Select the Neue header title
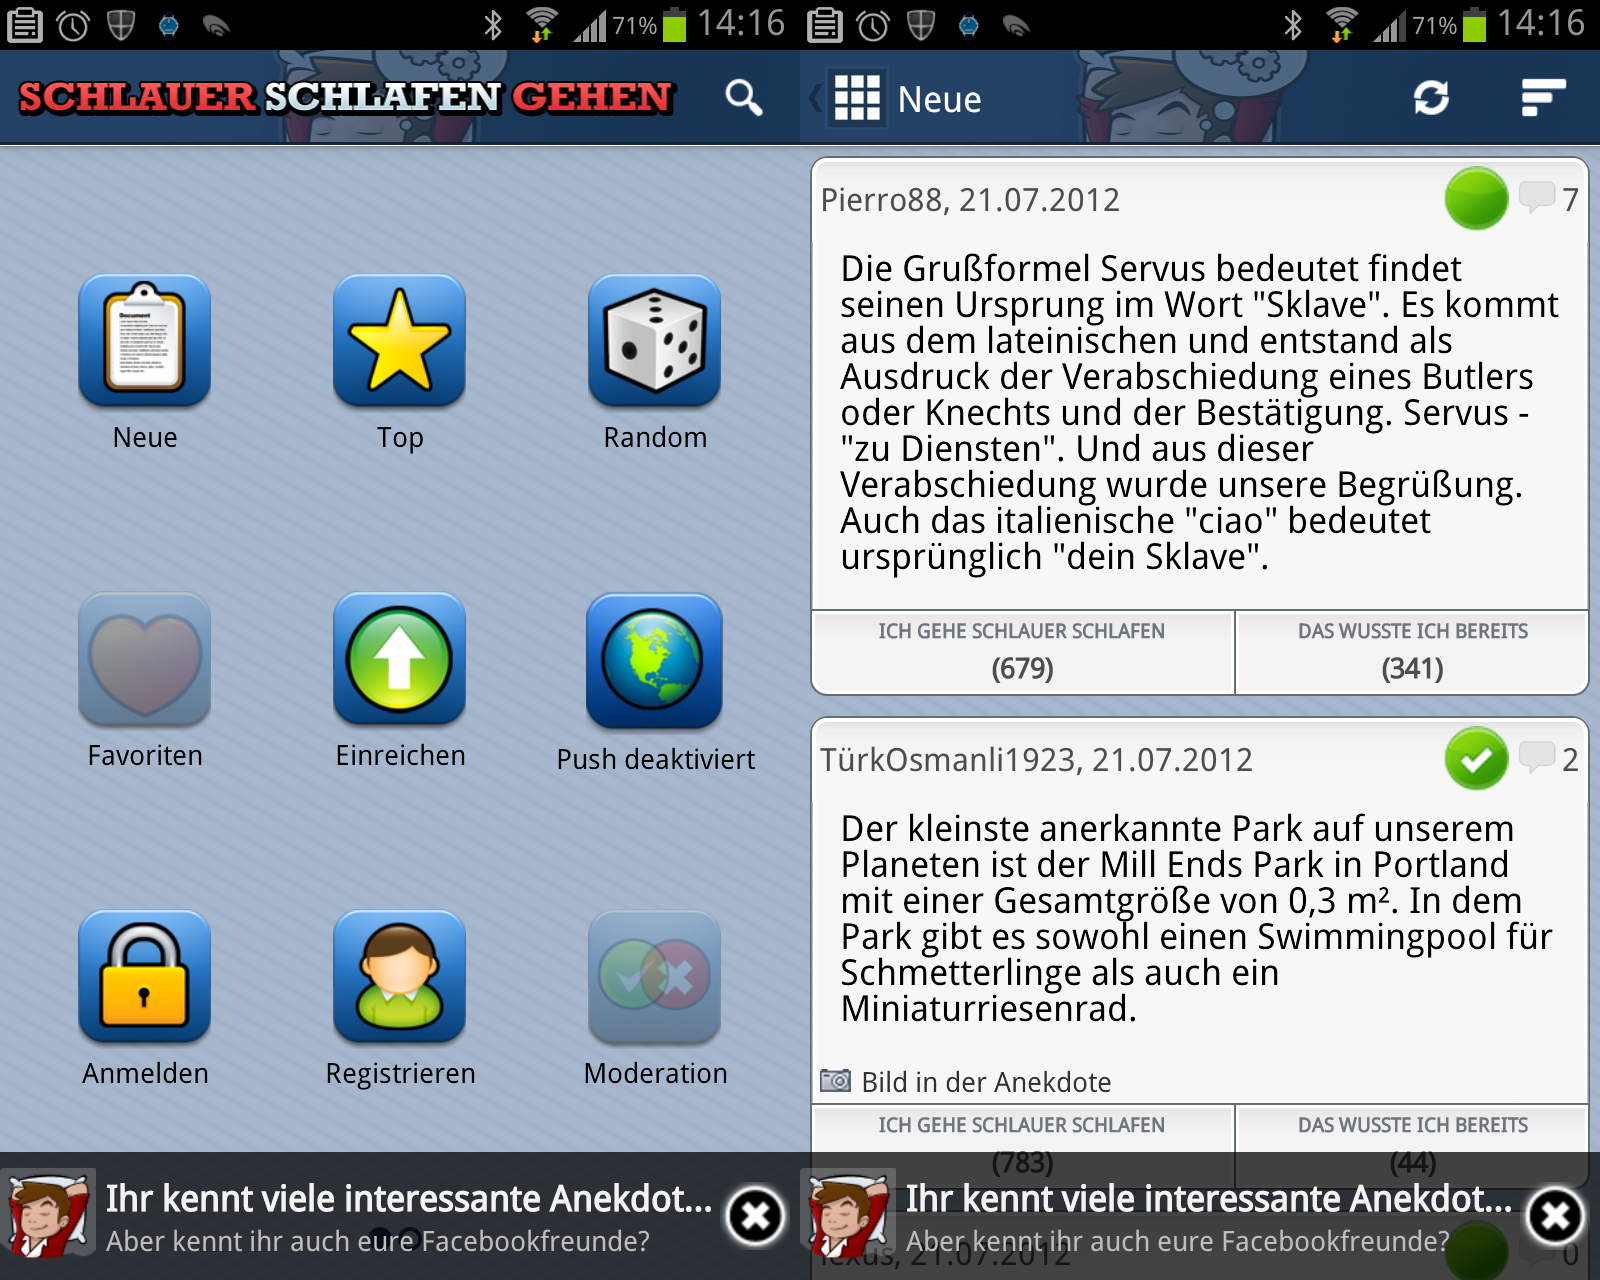Screen dimensions: 1600x1280 click(x=939, y=99)
